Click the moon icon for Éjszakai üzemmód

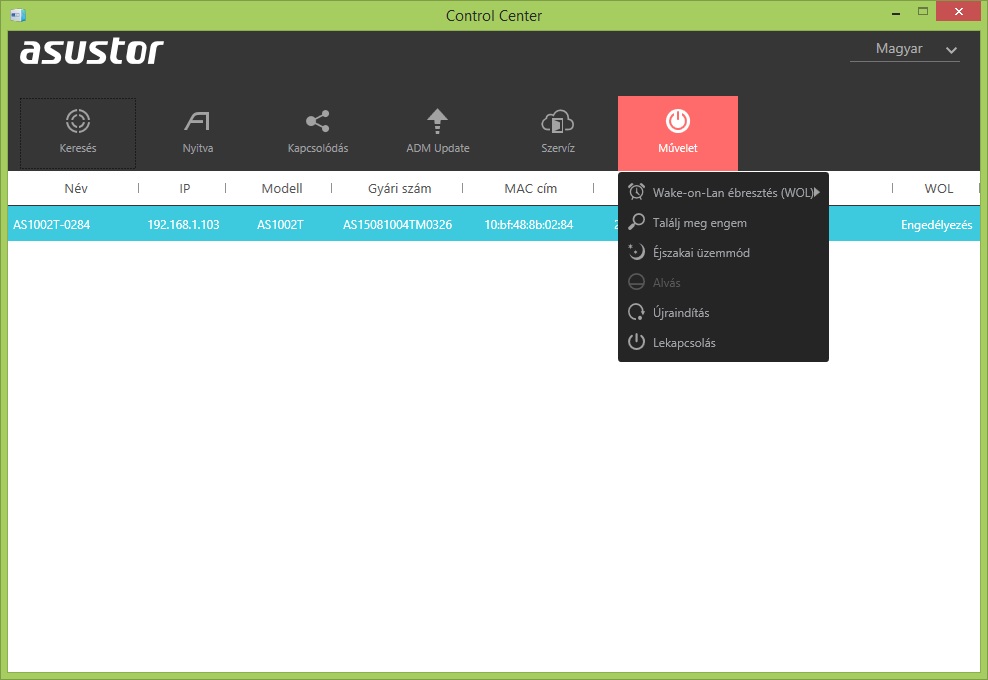click(636, 252)
